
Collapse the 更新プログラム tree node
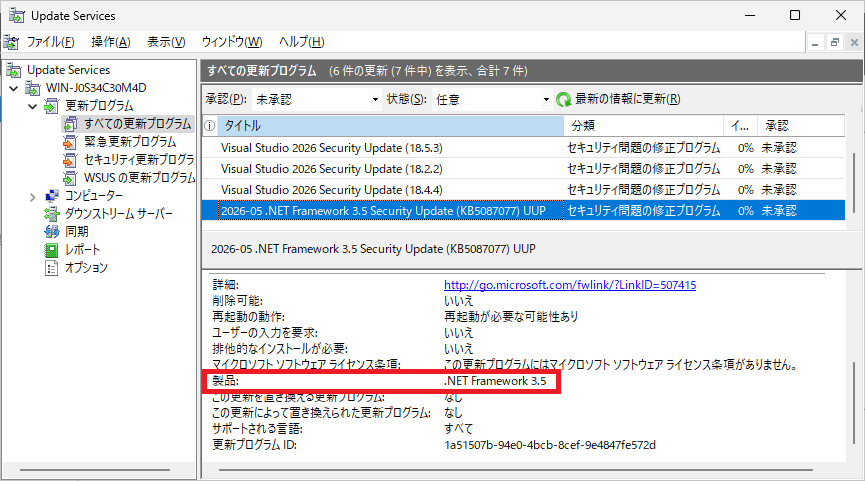tap(33, 106)
